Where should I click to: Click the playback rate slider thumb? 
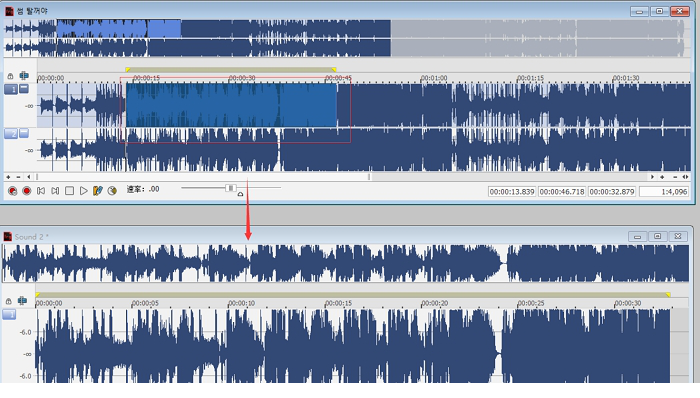click(230, 188)
